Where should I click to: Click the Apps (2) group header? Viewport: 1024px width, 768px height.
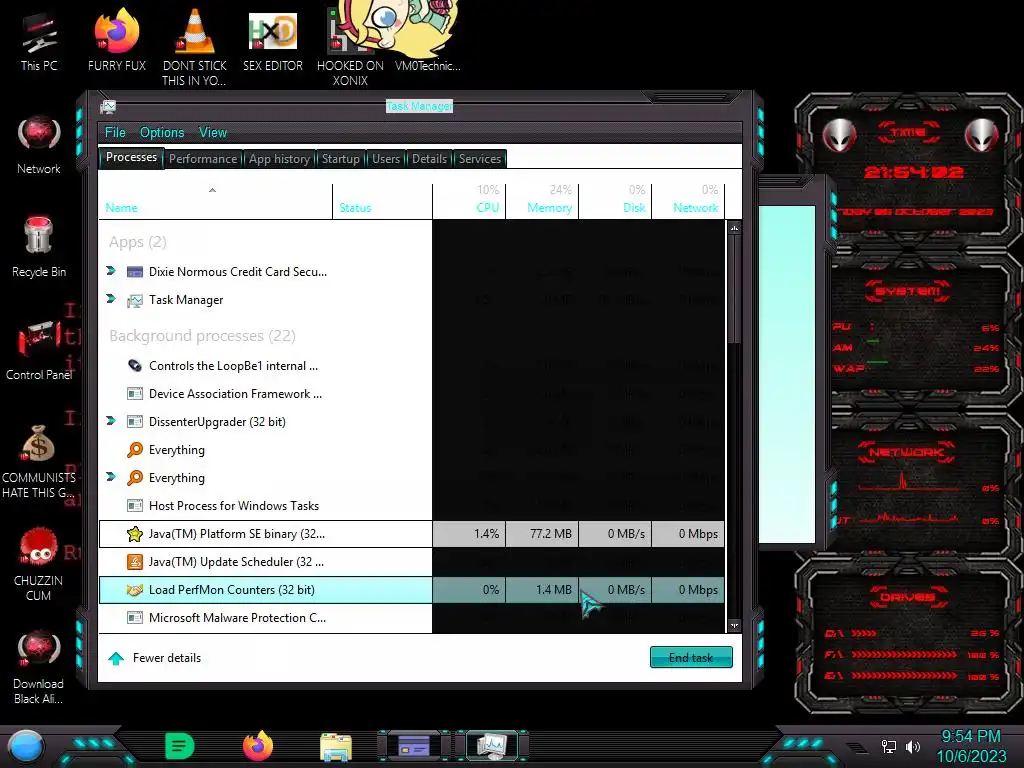[138, 242]
